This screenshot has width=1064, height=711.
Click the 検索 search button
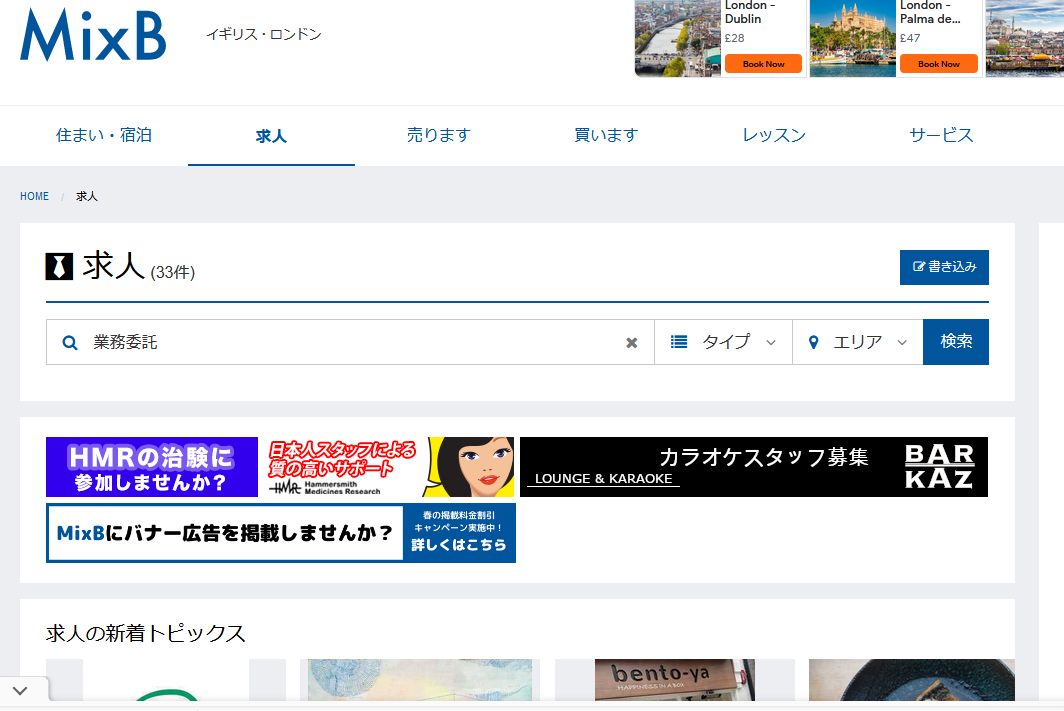[955, 342]
